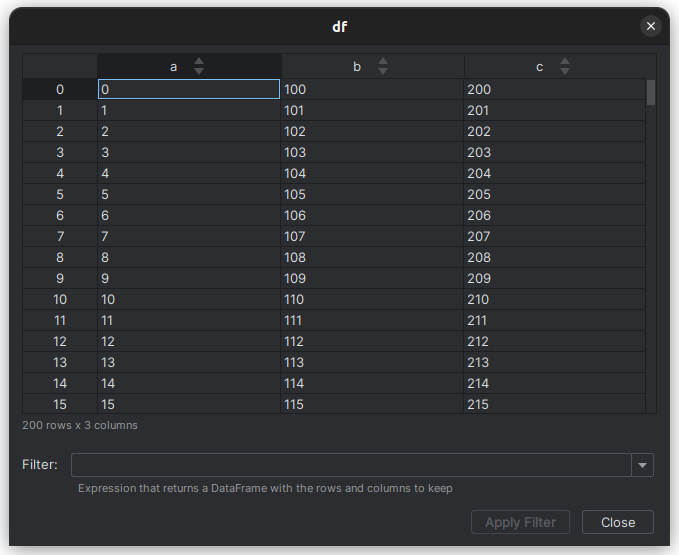This screenshot has width=679, height=555.
Task: Select row index header 15
Action: pyautogui.click(x=60, y=404)
